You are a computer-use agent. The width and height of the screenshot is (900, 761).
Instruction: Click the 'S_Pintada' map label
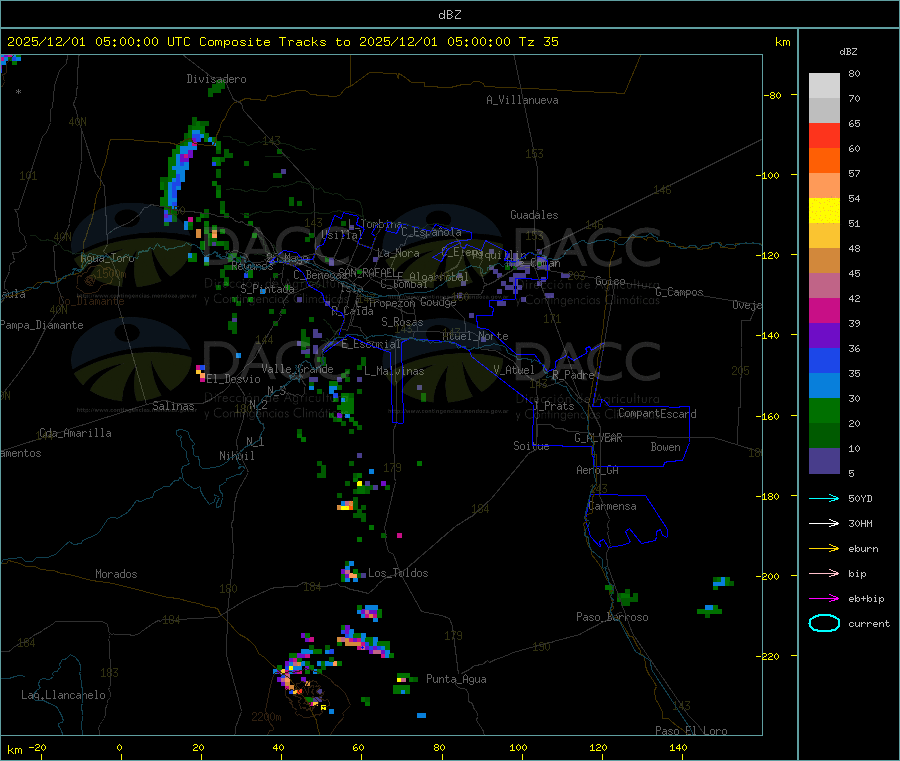[267, 289]
